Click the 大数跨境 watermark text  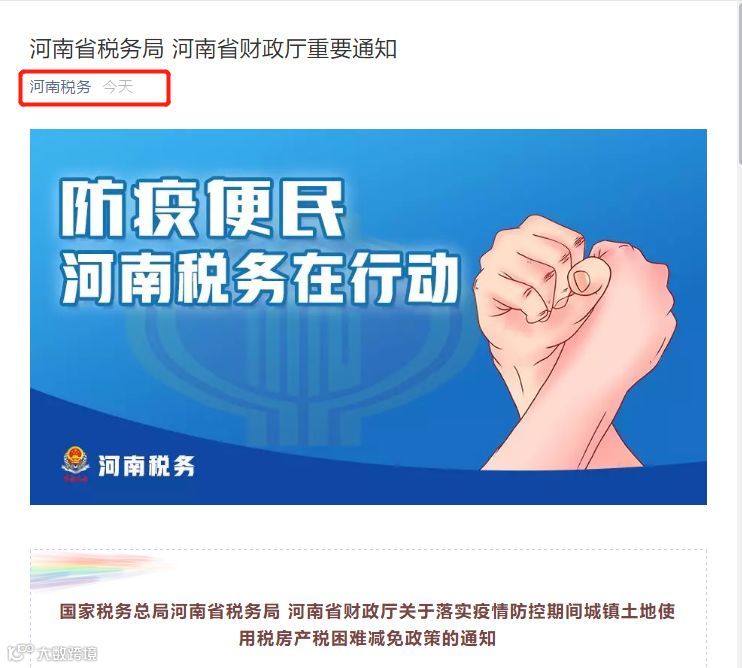(x=67, y=653)
